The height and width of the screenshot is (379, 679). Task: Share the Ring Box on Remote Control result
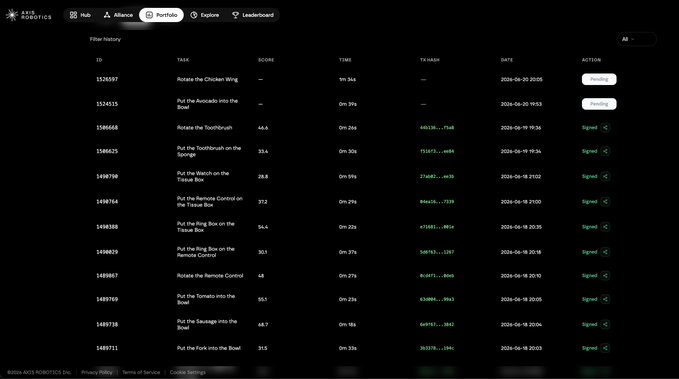coord(605,252)
